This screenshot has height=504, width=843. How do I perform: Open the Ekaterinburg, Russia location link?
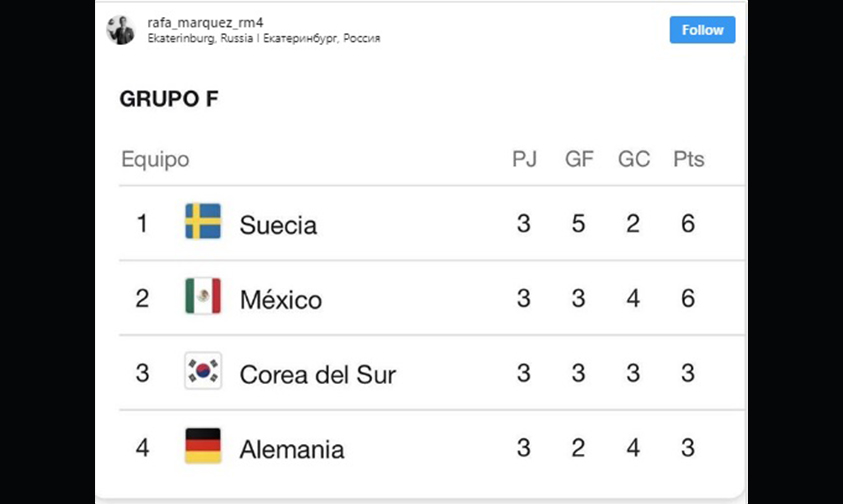tap(264, 39)
